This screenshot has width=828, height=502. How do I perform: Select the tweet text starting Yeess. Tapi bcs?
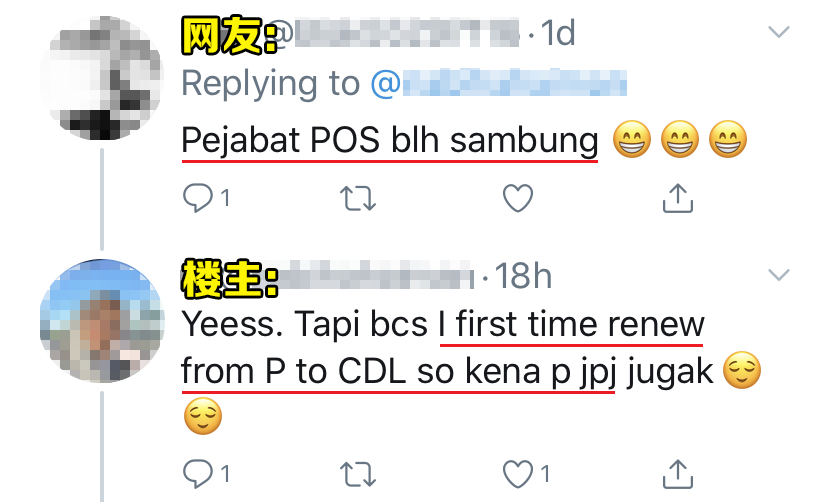point(472,370)
